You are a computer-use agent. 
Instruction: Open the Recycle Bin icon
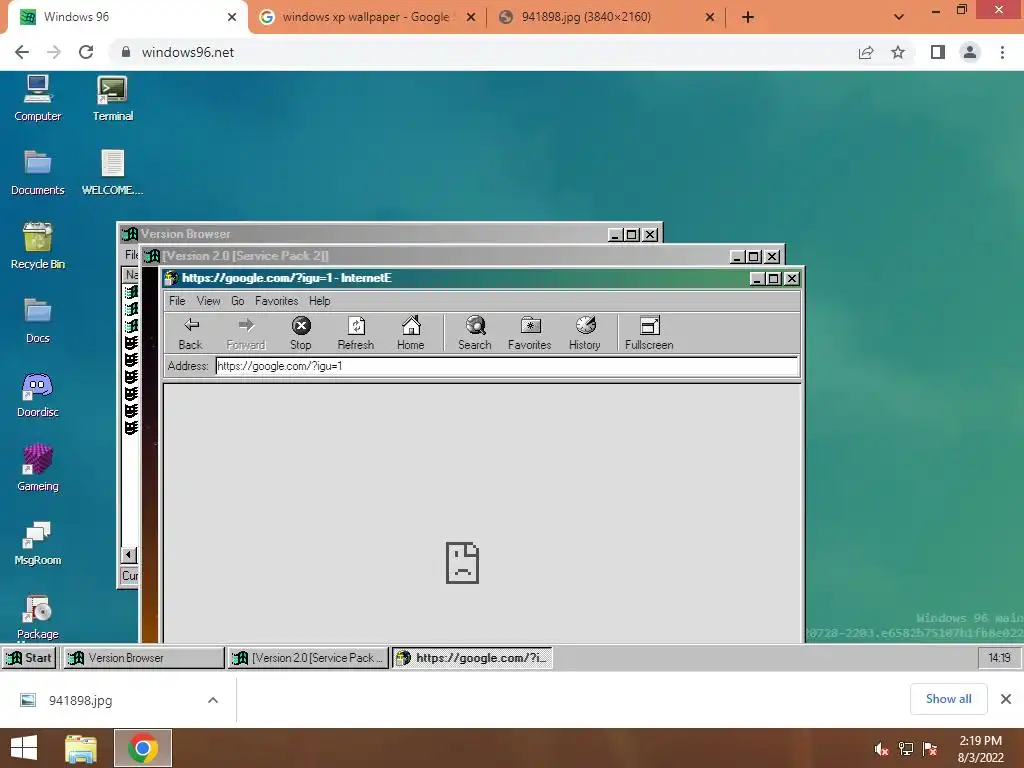click(37, 246)
